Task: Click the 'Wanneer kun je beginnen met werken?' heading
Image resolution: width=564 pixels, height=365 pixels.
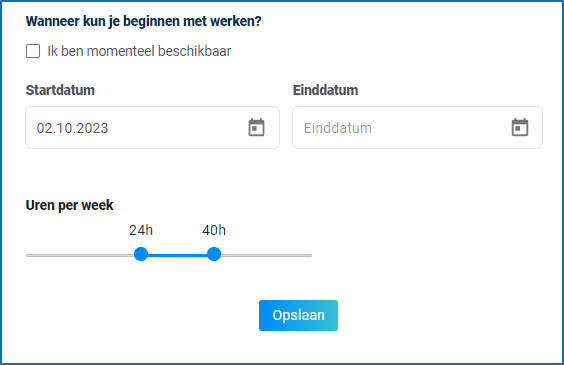Action: [x=144, y=21]
